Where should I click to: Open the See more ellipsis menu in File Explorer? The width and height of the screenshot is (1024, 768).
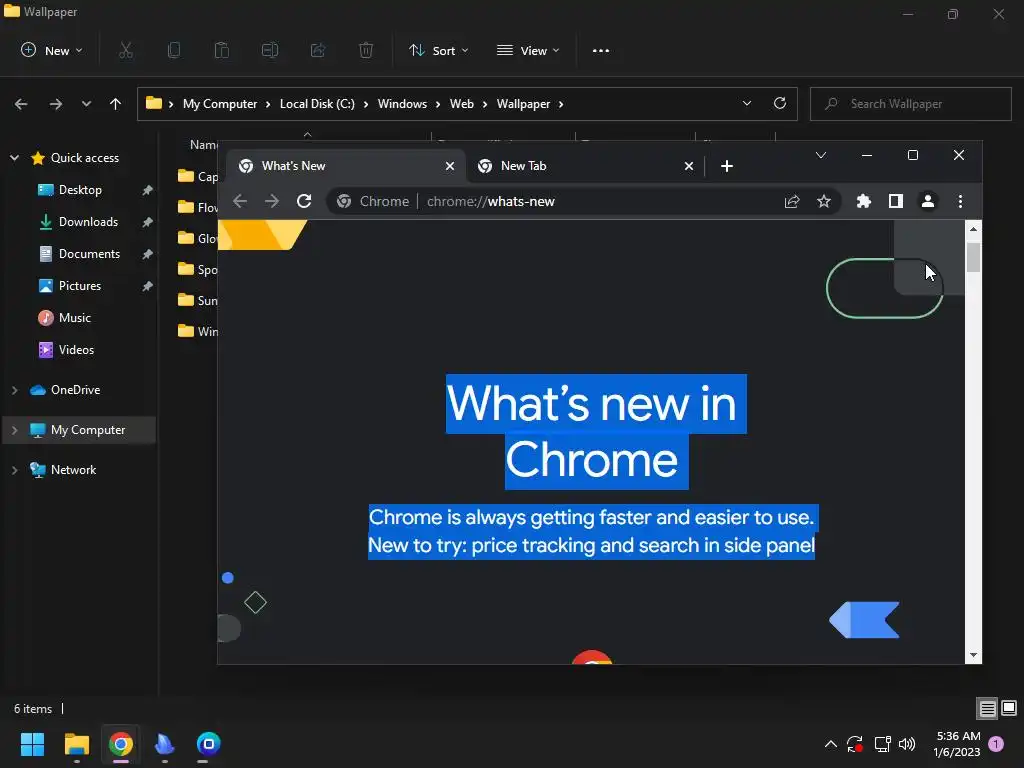[601, 50]
